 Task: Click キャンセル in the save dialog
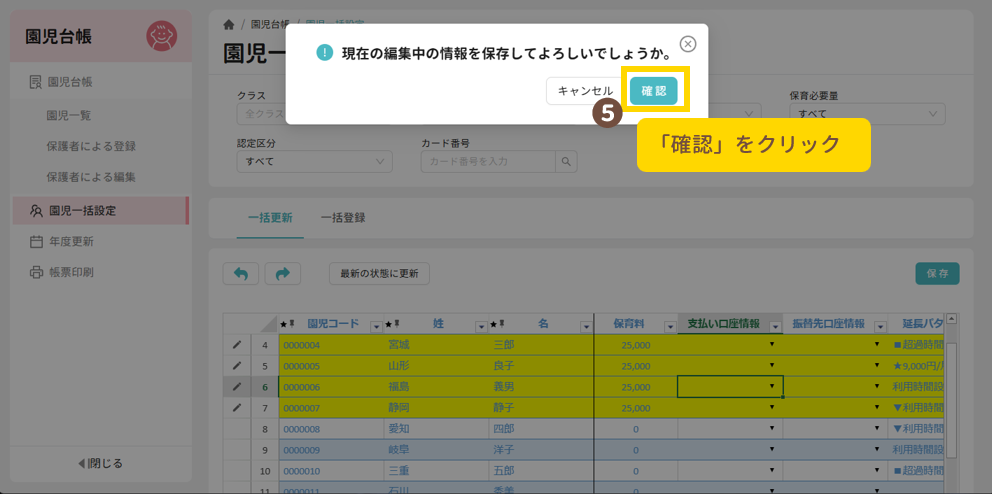(x=584, y=91)
